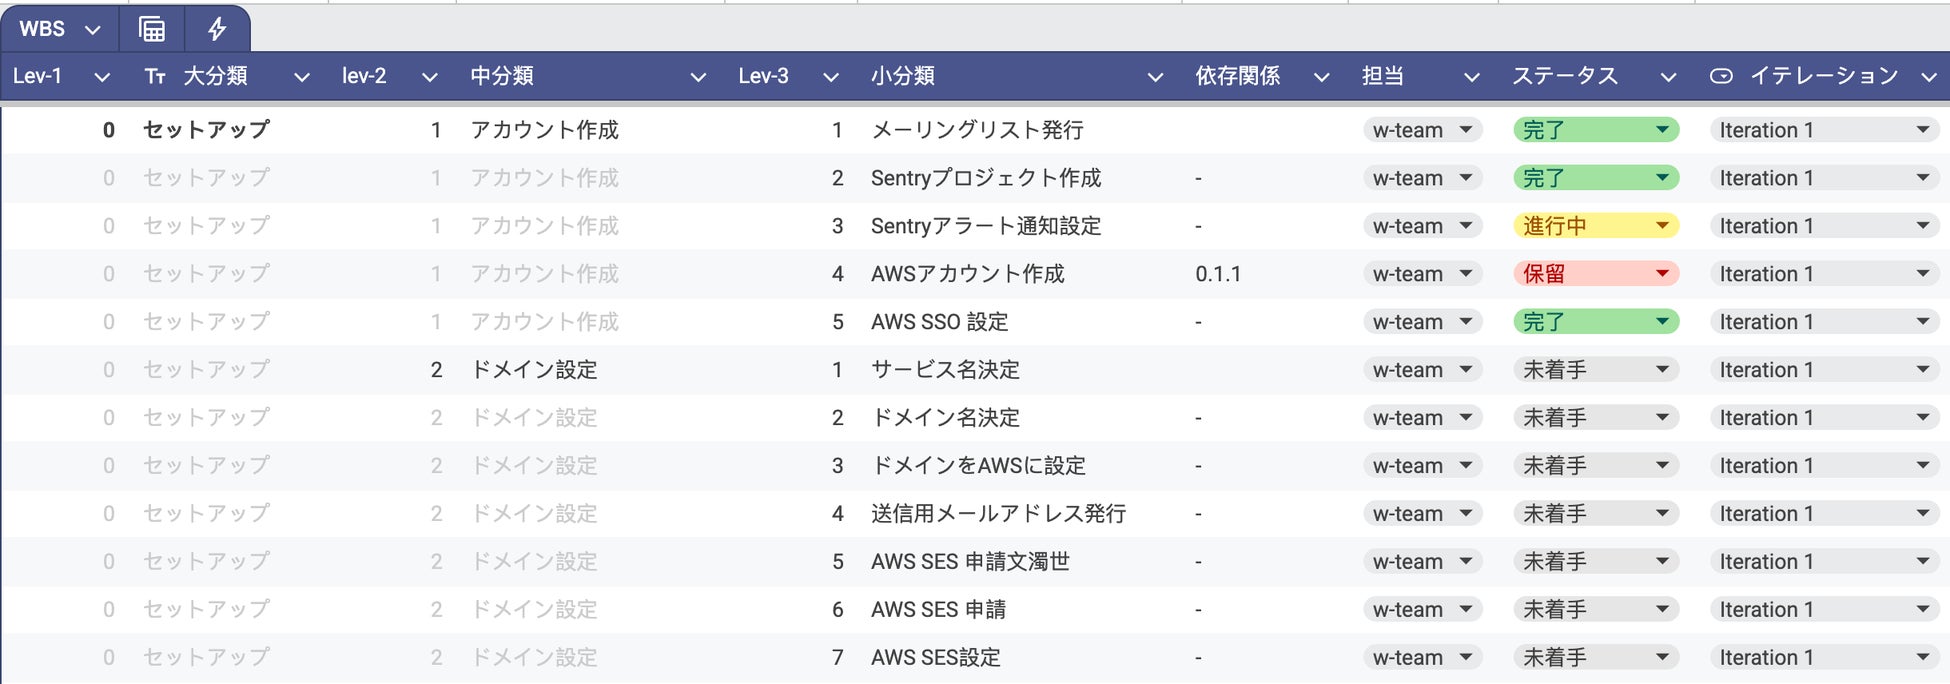Screen dimensions: 1950x684
Task: Click the text type icon beside 大分類
Action: click(x=155, y=77)
